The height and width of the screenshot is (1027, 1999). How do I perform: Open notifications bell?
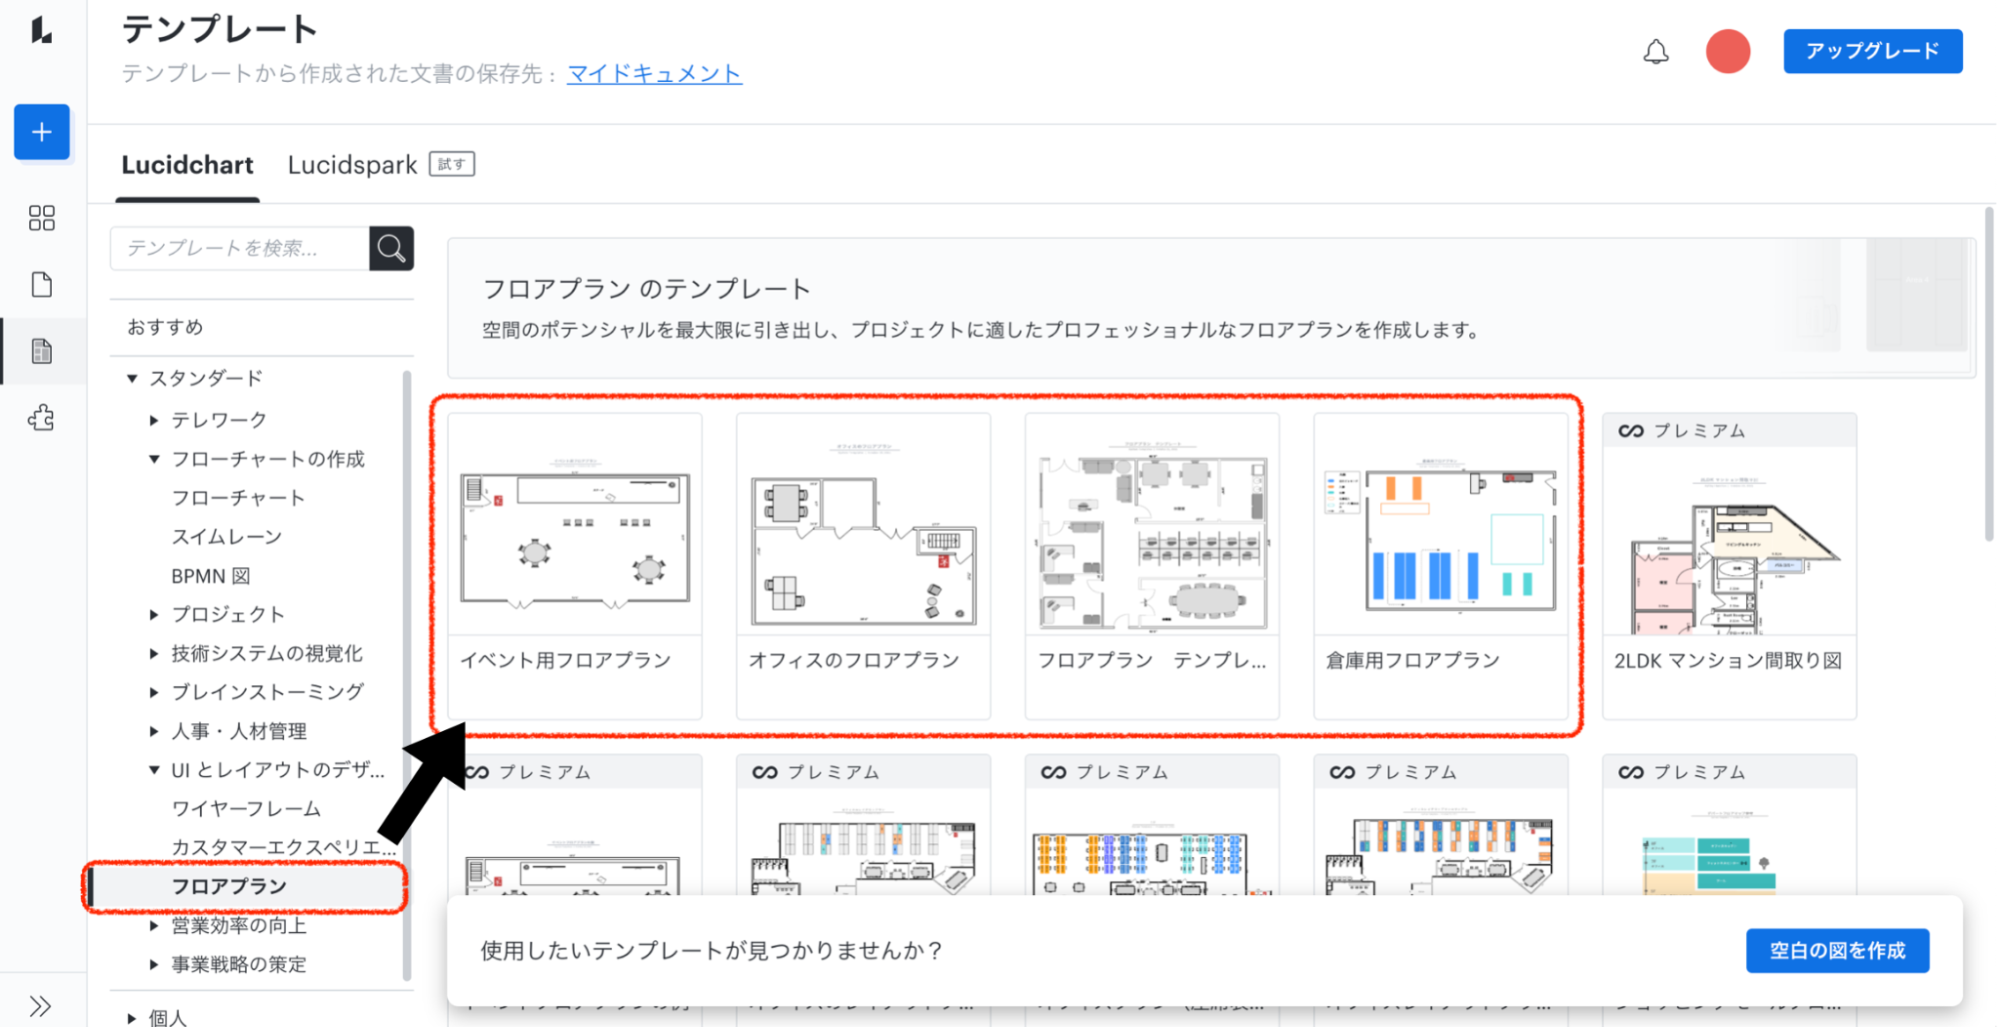pyautogui.click(x=1655, y=52)
